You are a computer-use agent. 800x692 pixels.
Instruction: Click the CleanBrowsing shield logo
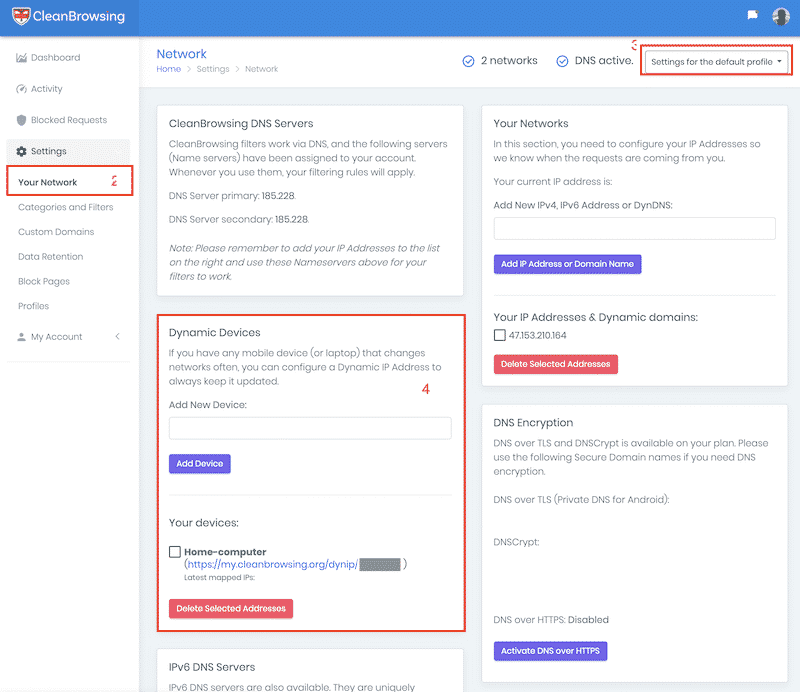click(x=20, y=16)
